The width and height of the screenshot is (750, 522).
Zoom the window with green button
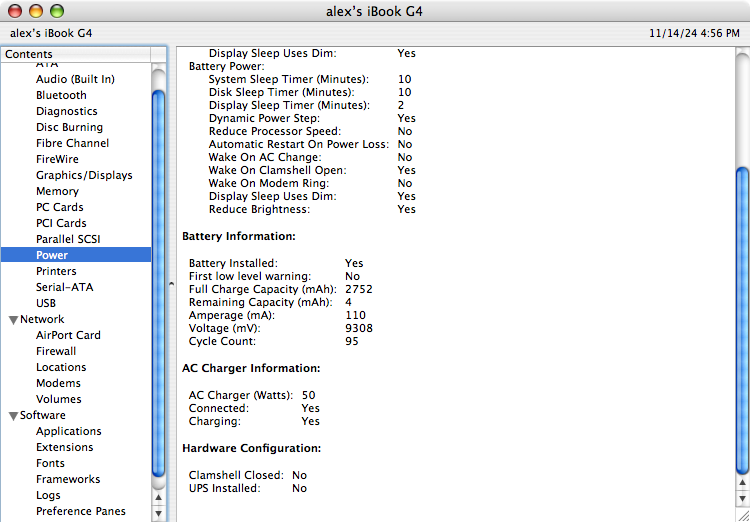57,11
